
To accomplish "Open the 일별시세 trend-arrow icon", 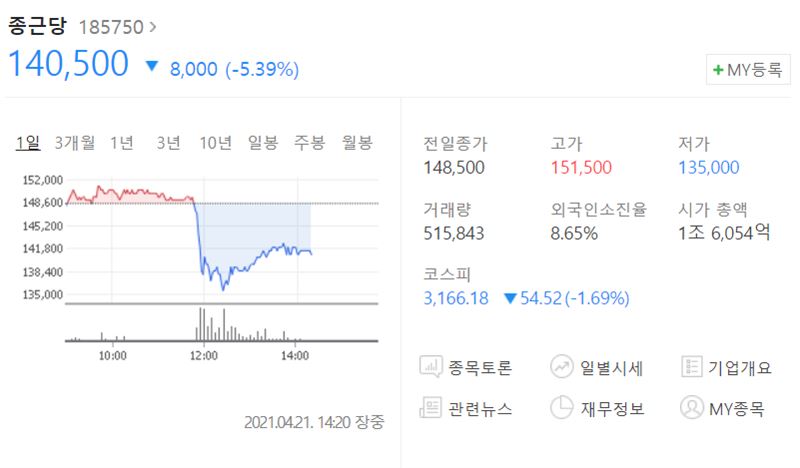I will pyautogui.click(x=562, y=367).
